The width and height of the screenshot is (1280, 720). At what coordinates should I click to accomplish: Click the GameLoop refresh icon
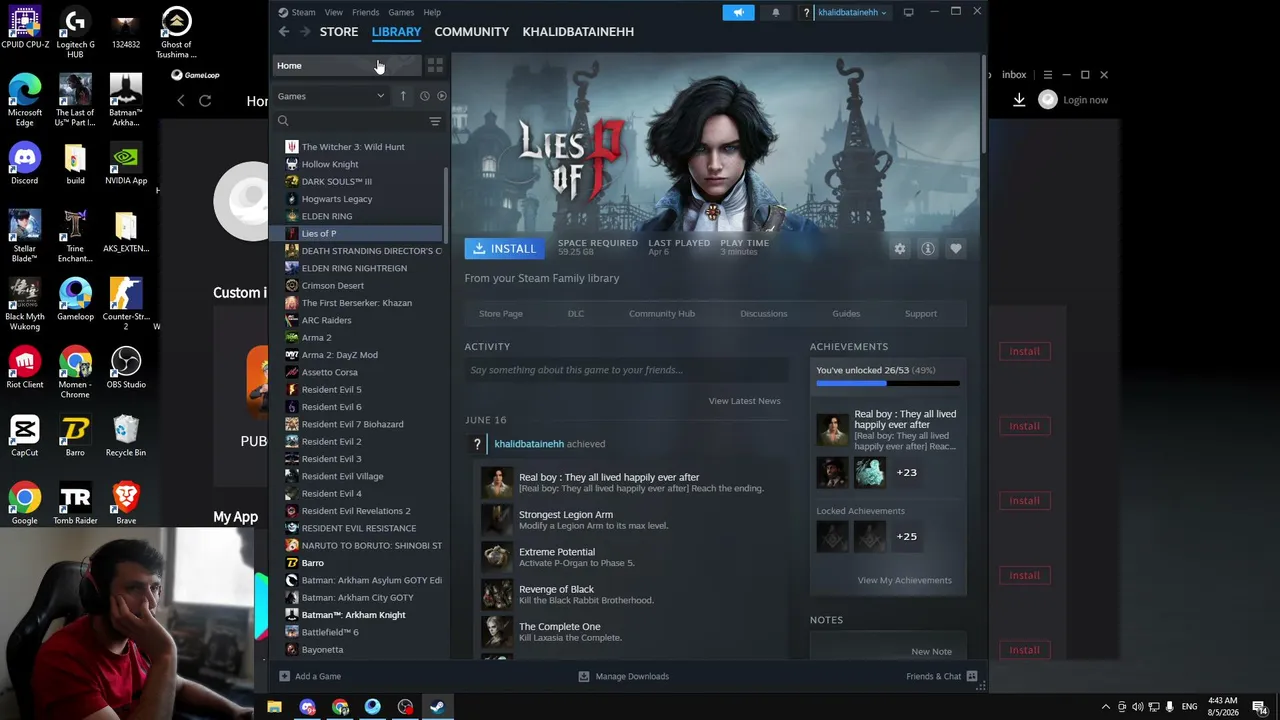click(x=205, y=100)
